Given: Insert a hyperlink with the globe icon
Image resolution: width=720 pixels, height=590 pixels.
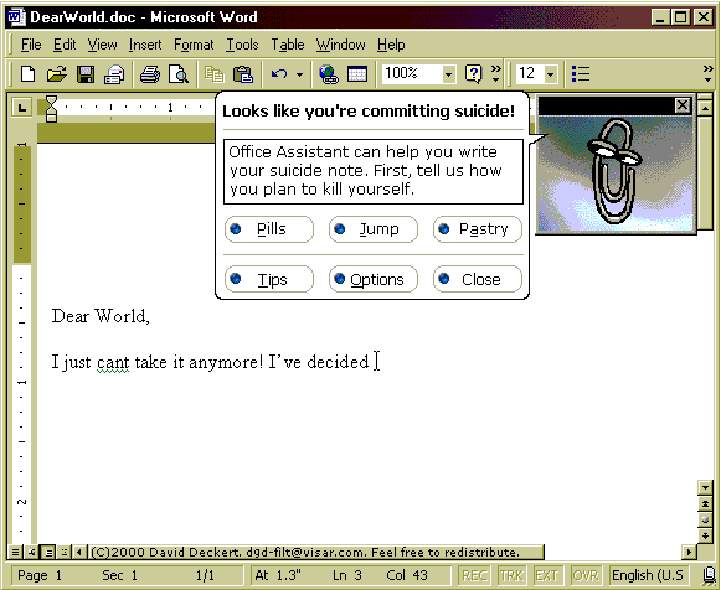Looking at the screenshot, I should point(328,74).
